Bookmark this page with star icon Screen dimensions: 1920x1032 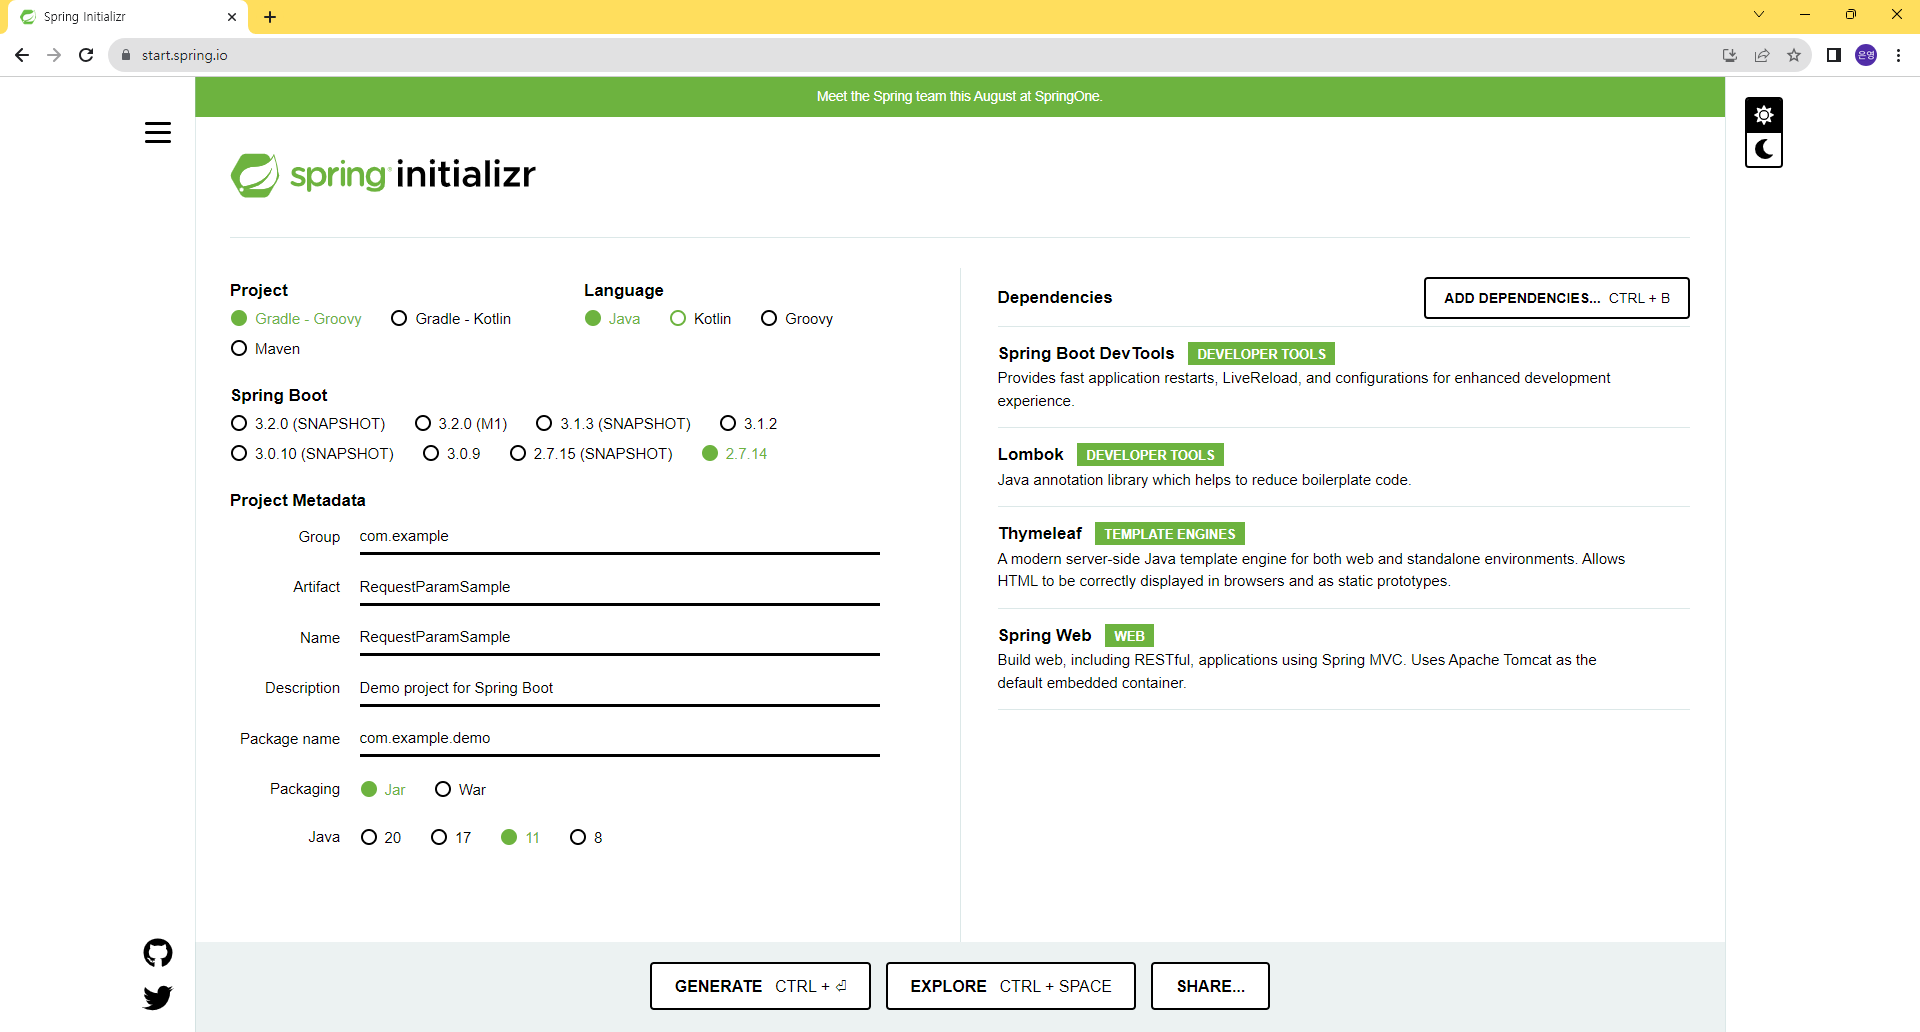pyautogui.click(x=1794, y=55)
